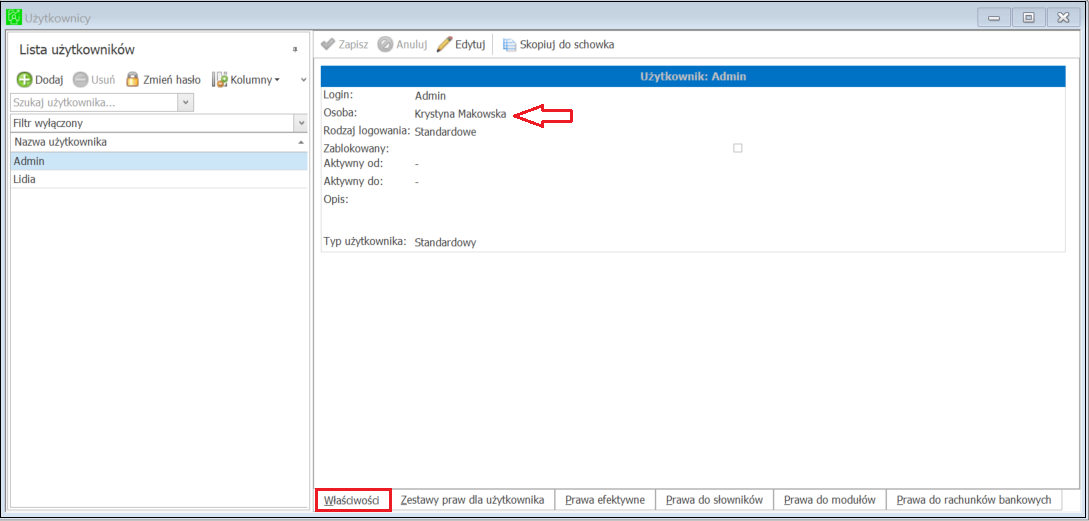
Task: Click the Zapisz checkmark button
Action: tap(344, 44)
